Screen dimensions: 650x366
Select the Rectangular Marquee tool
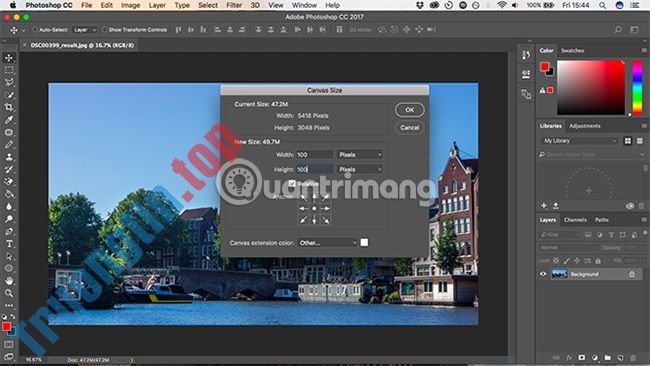click(9, 70)
